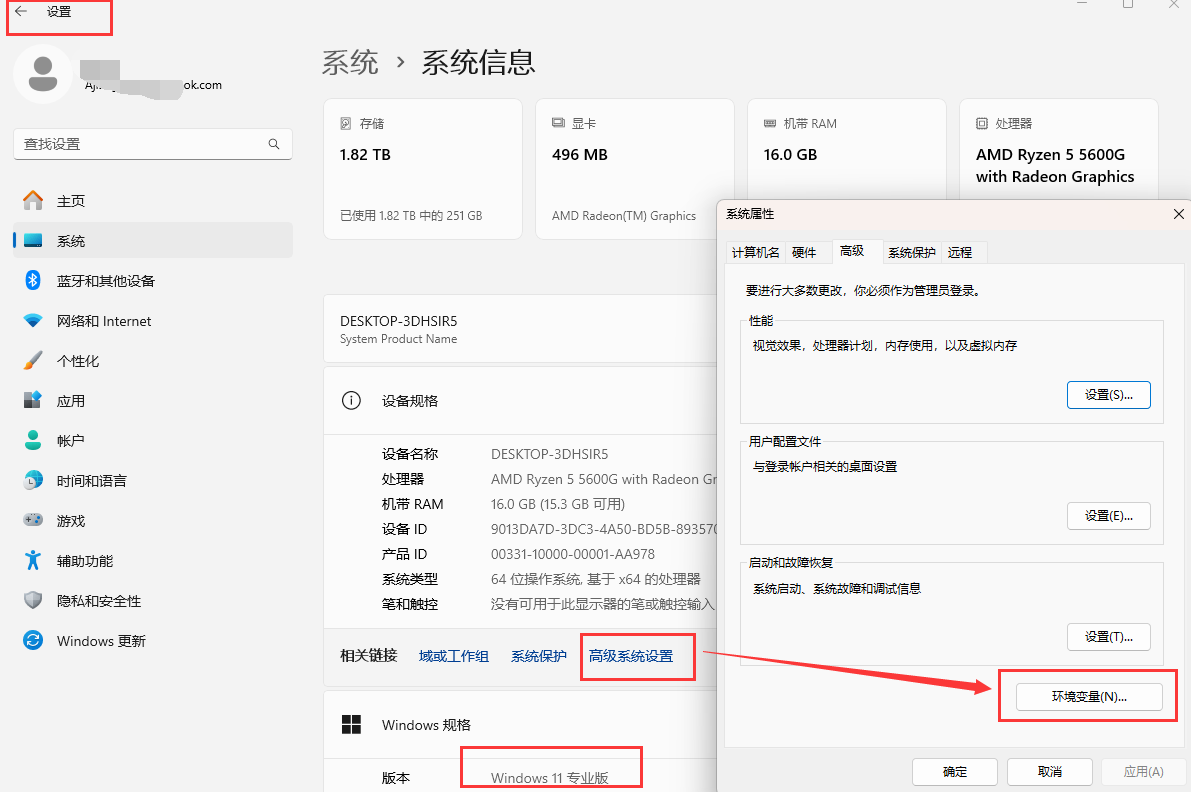This screenshot has width=1191, height=792.
Task: Click the System (系统) monitor icon
Action: 33,241
